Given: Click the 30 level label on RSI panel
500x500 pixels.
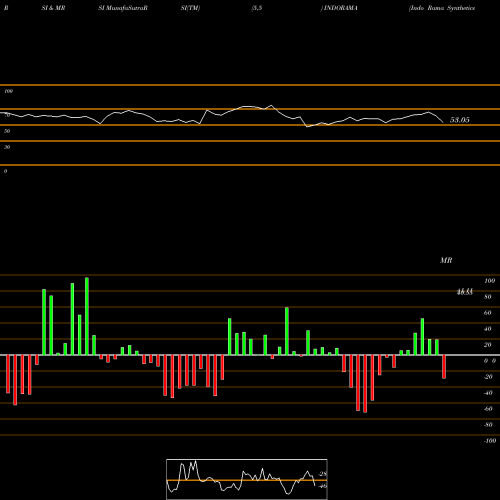Looking at the screenshot, I should point(7,147).
